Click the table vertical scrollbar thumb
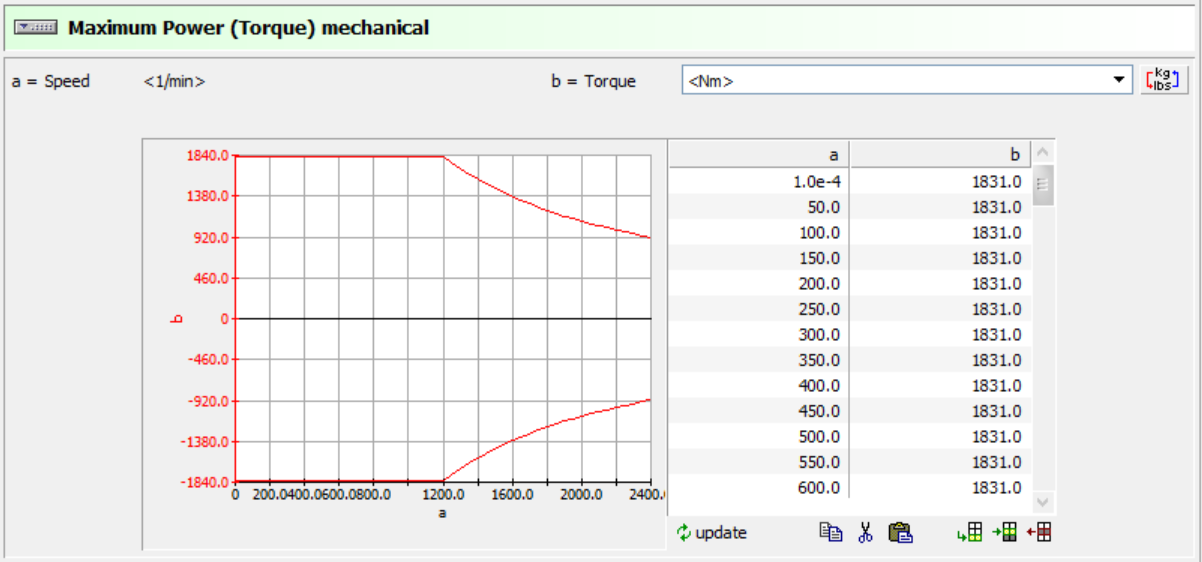The image size is (1202, 562). 1043,185
